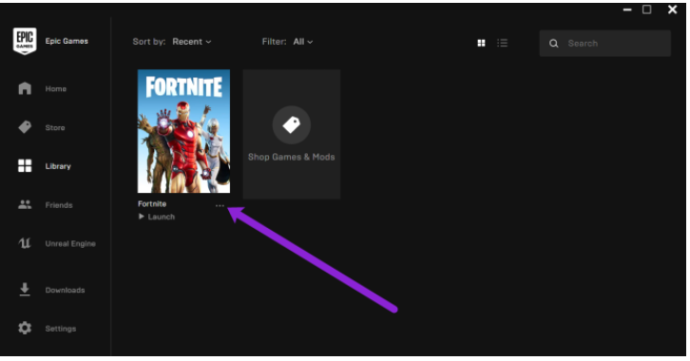Click the Unreal Engine logo icon

coord(25,243)
